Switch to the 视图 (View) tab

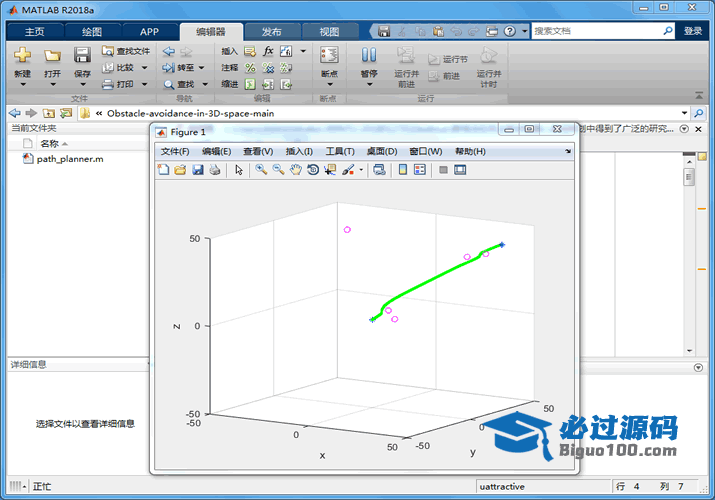coord(329,31)
